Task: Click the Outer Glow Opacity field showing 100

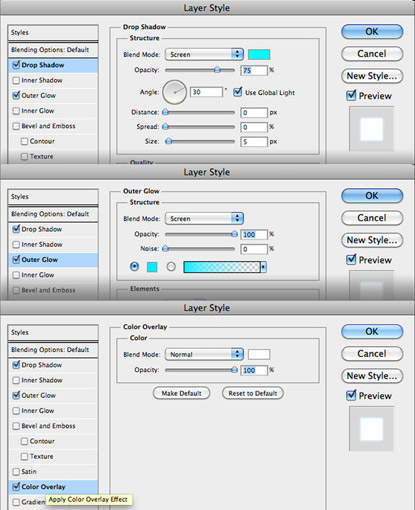Action: click(254, 234)
